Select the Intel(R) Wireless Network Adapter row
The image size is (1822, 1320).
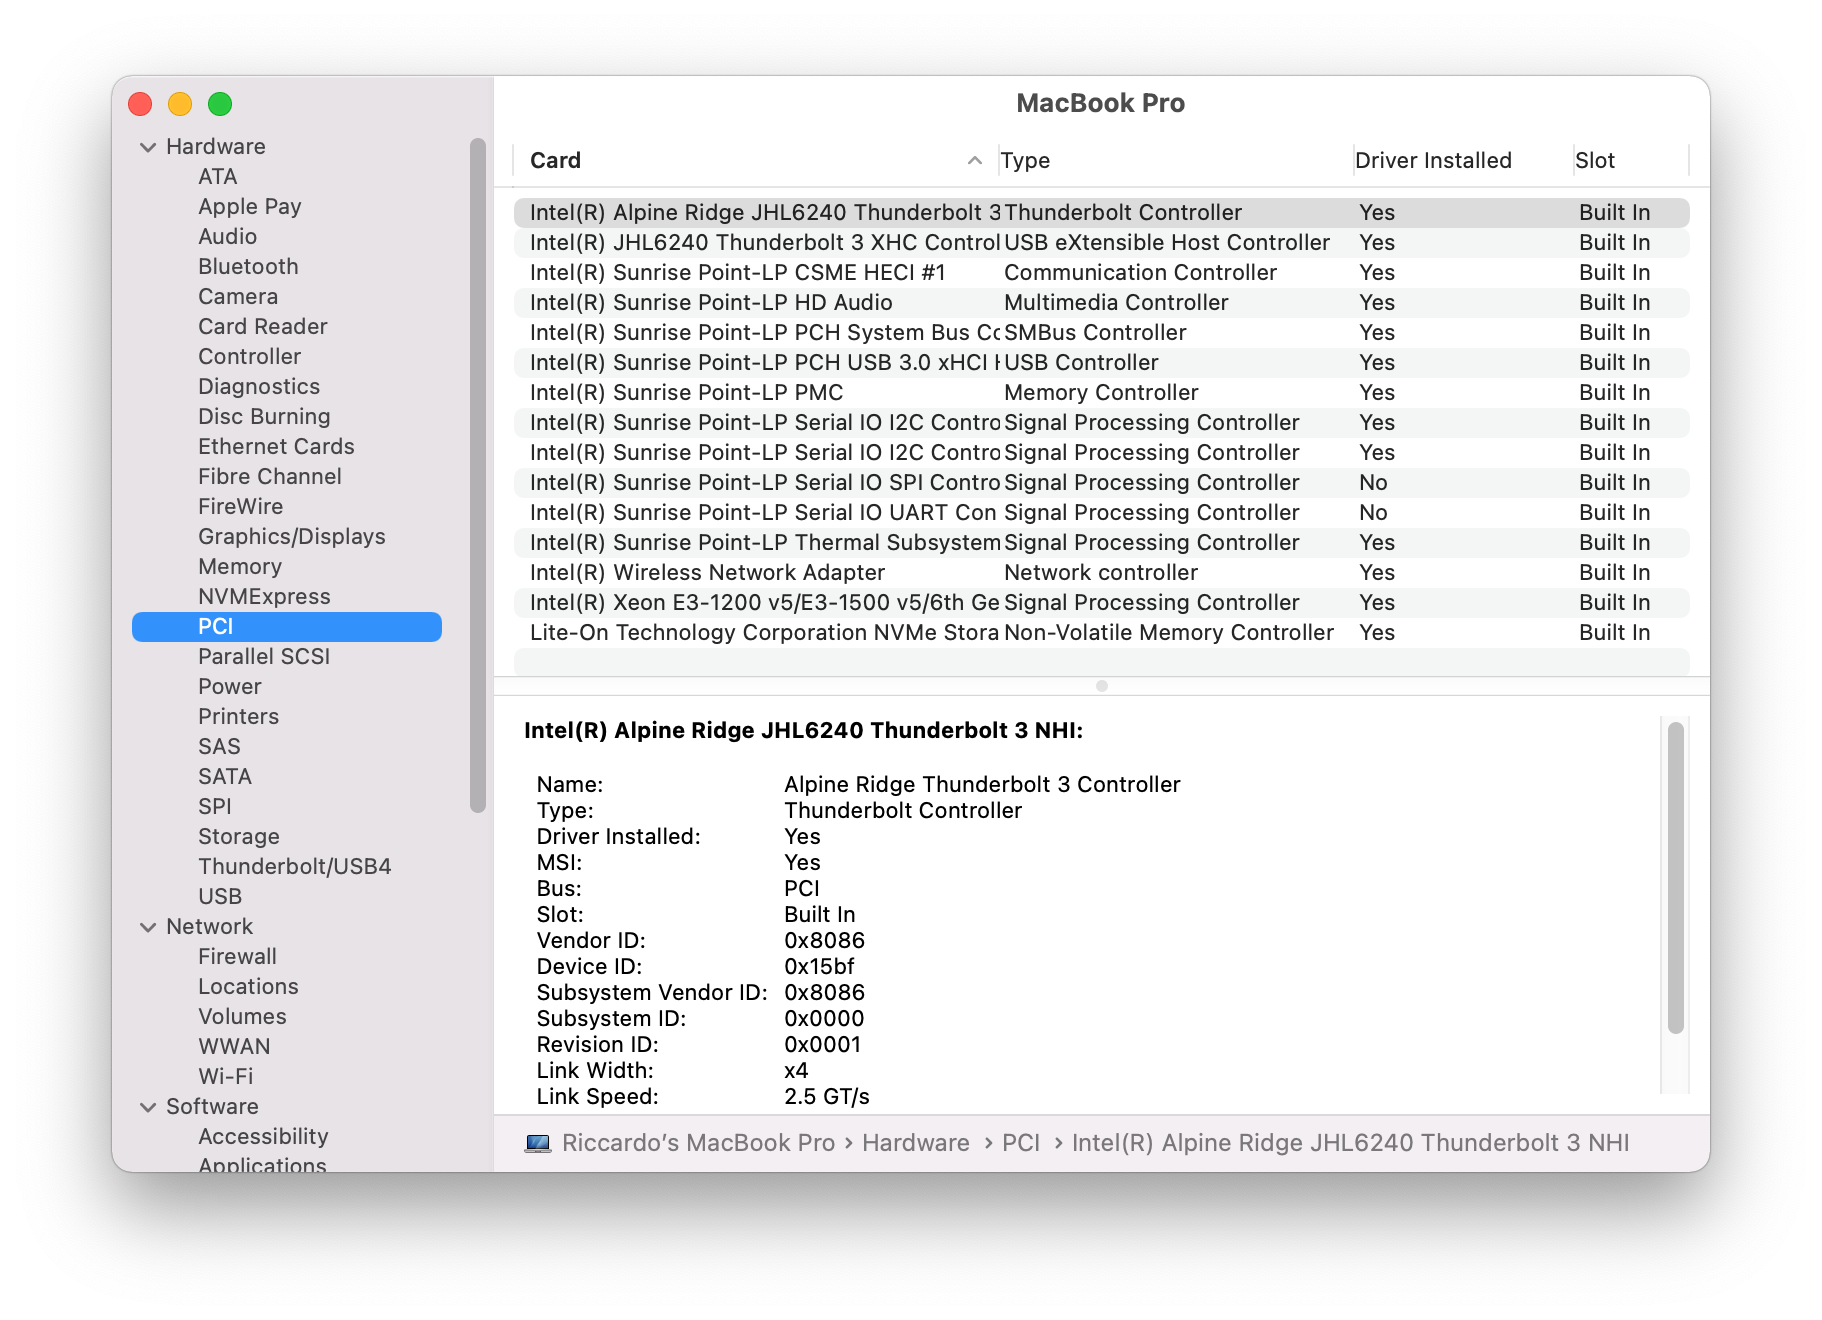pyautogui.click(x=1101, y=573)
